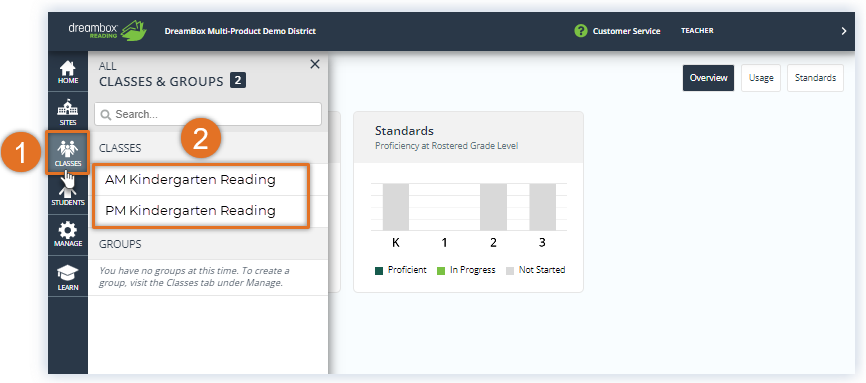Click the CLASSES section header
The image size is (866, 383).
pyautogui.click(x=120, y=148)
